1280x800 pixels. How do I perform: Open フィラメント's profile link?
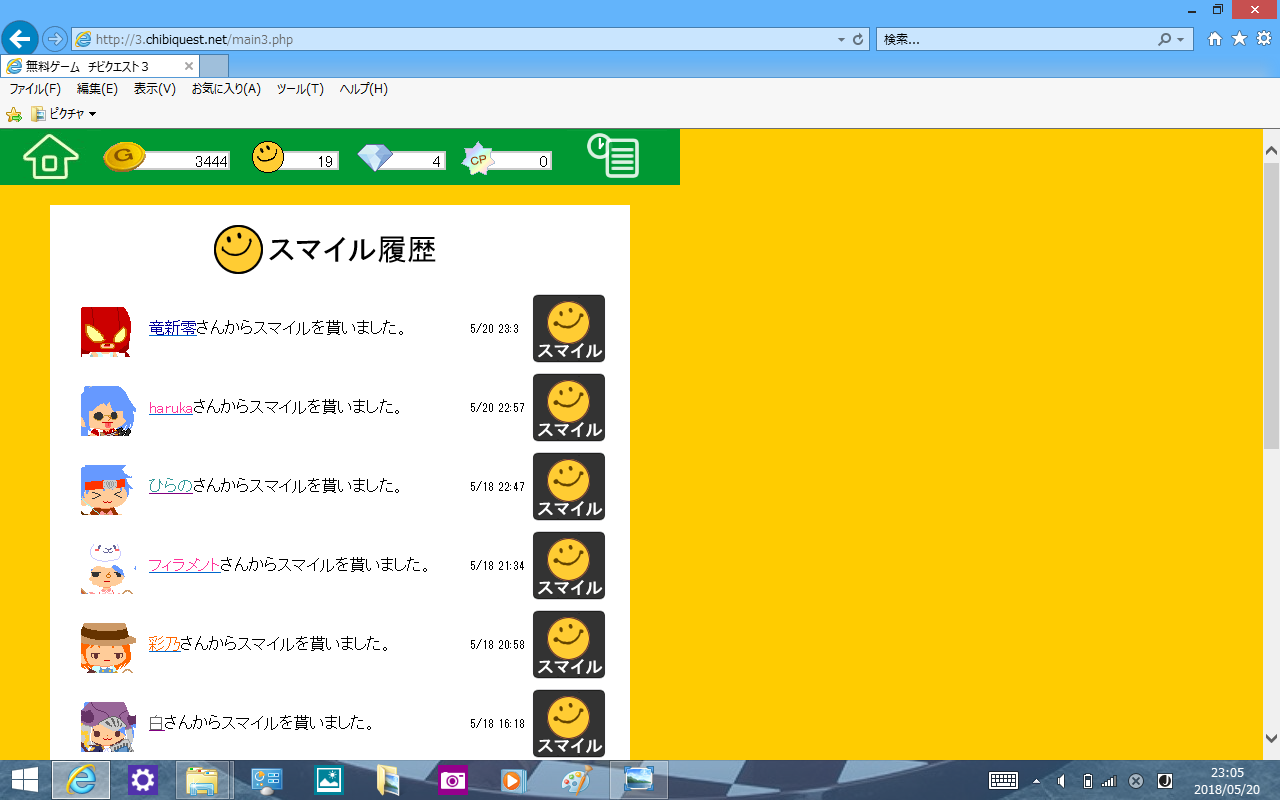click(184, 565)
